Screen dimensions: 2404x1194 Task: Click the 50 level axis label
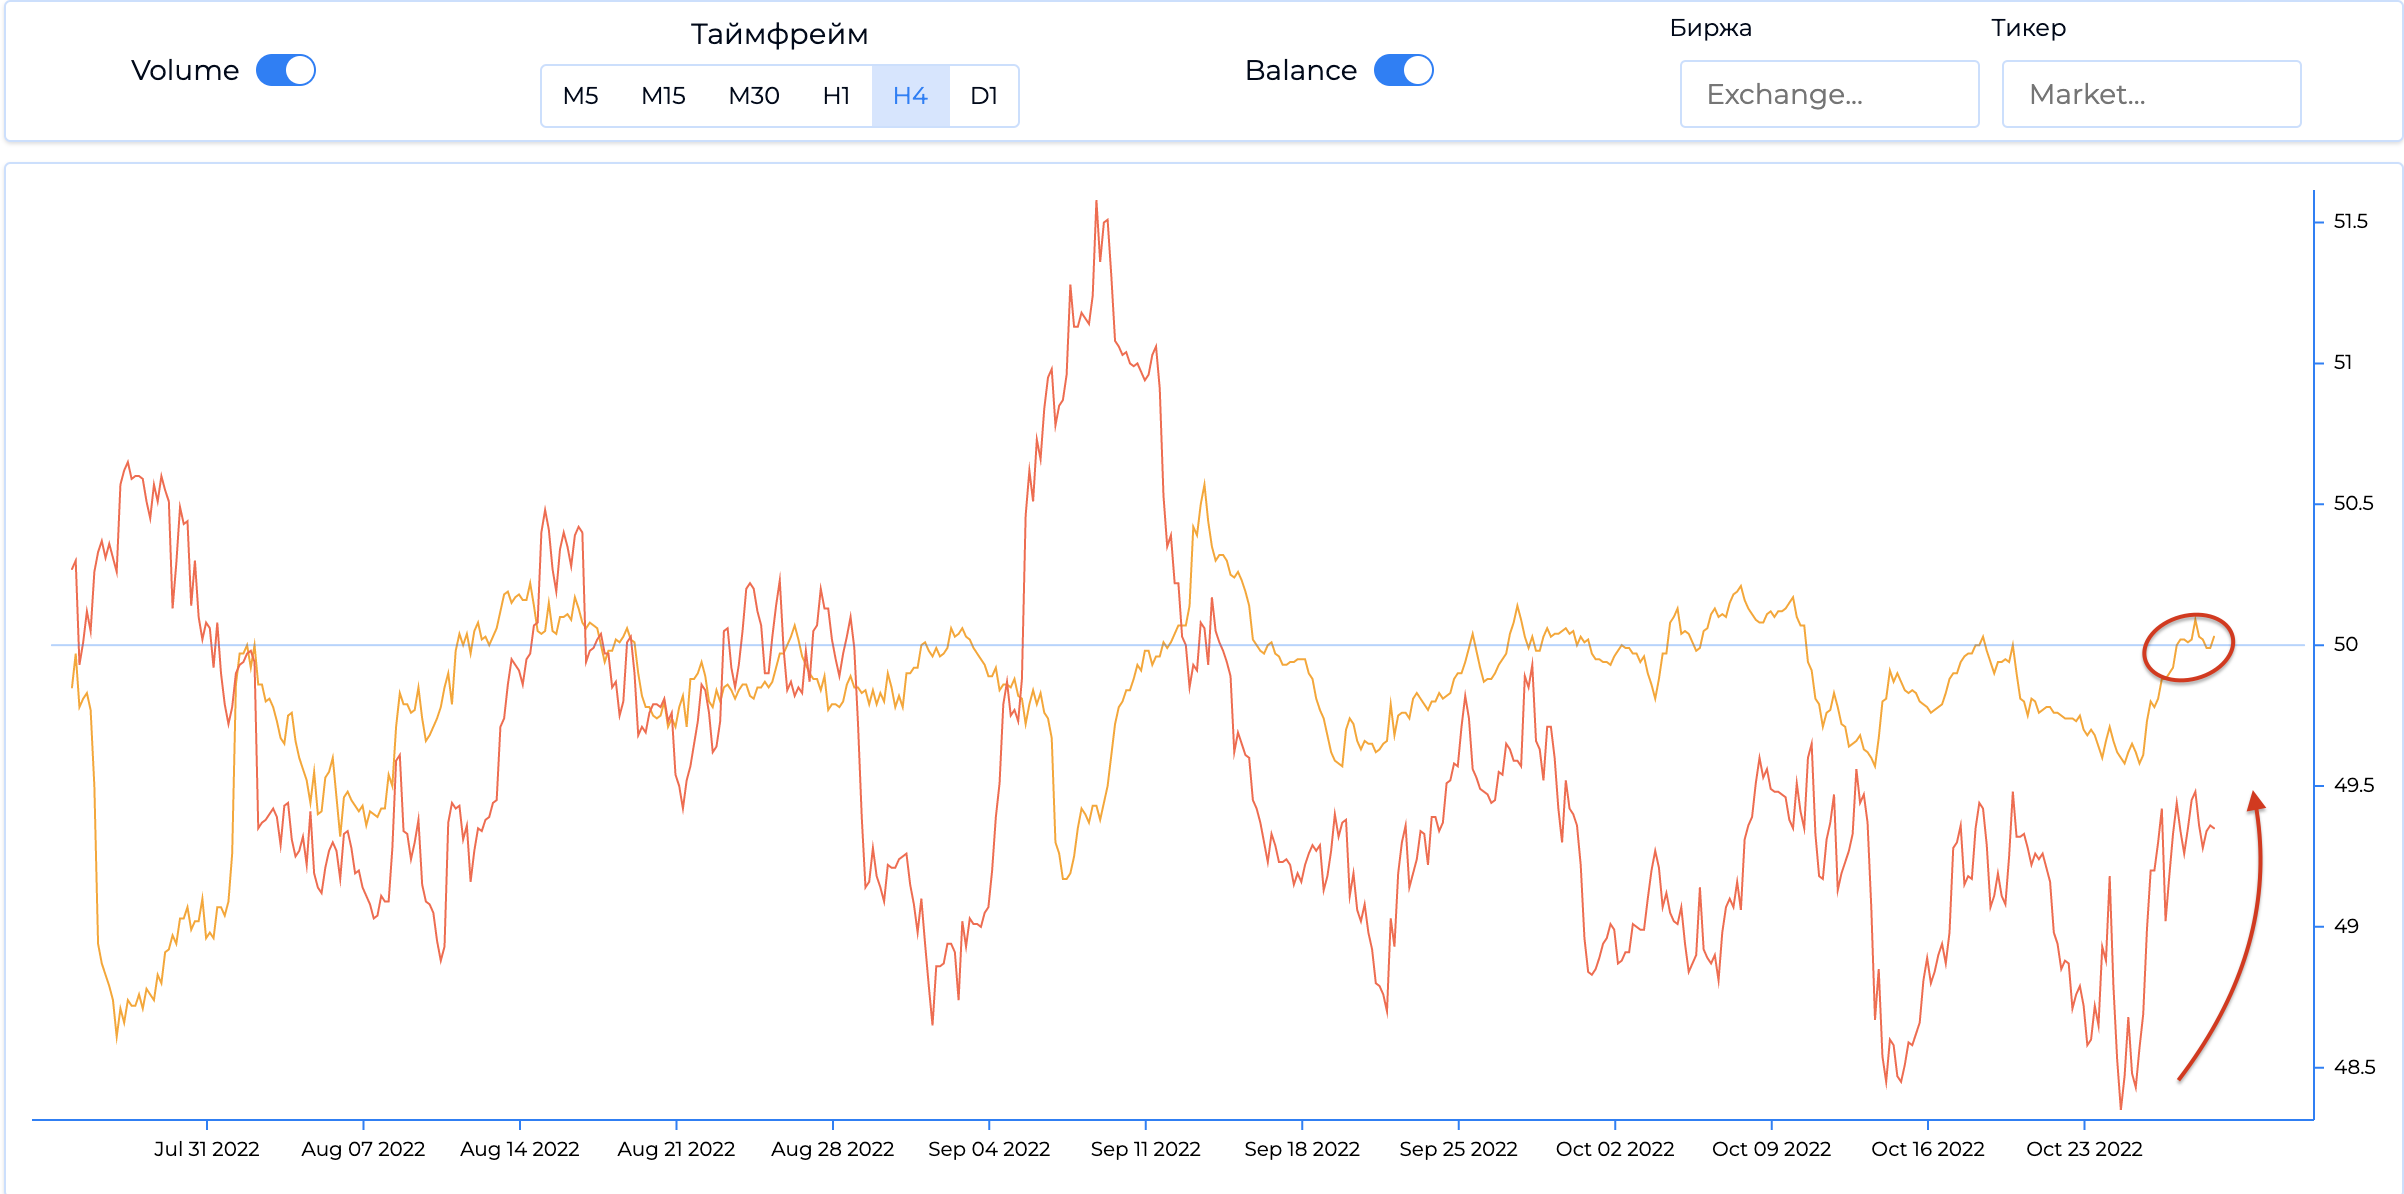pos(2345,644)
